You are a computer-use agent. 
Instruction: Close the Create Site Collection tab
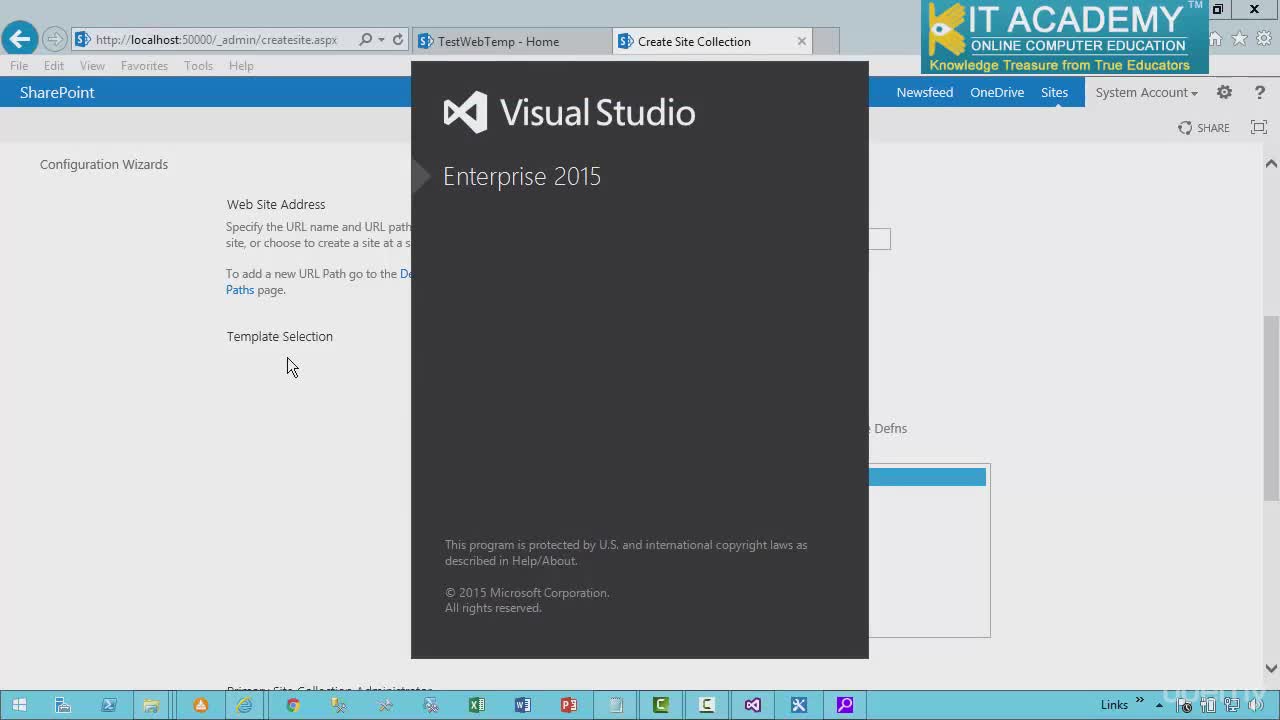tap(801, 41)
